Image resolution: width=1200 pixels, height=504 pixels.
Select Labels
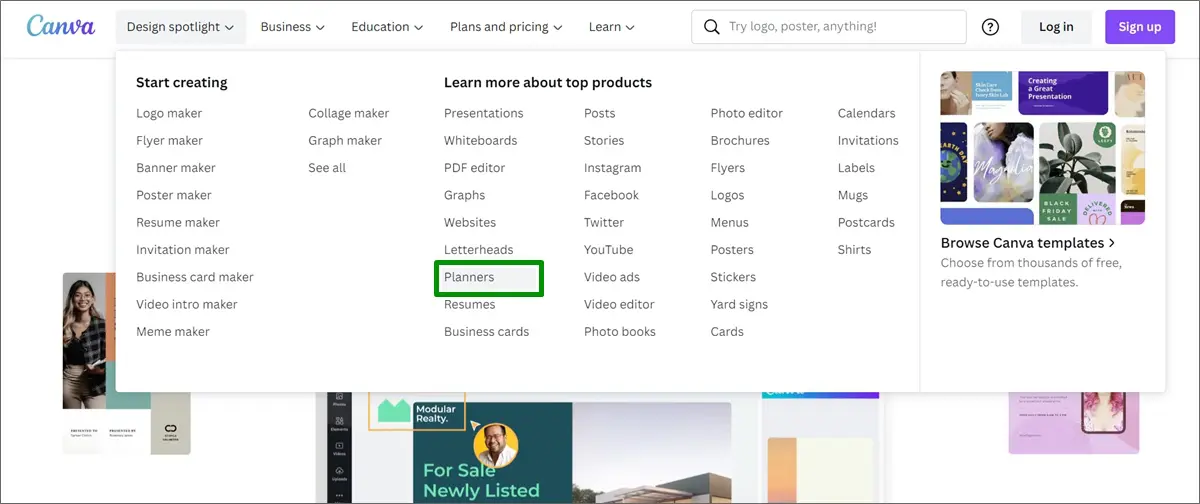pos(856,168)
